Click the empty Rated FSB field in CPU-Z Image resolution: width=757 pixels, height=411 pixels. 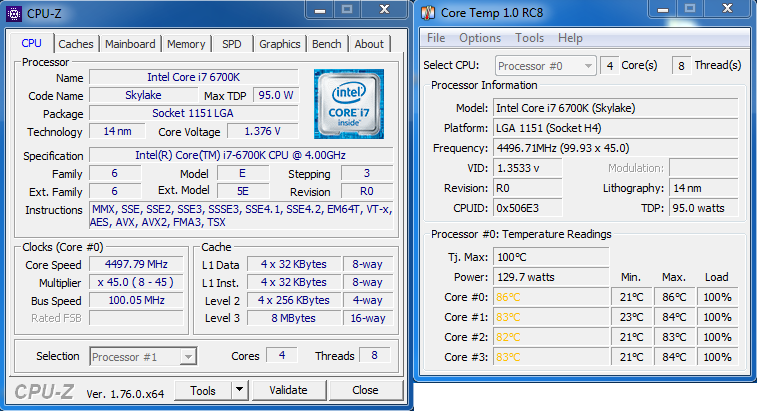coord(136,318)
